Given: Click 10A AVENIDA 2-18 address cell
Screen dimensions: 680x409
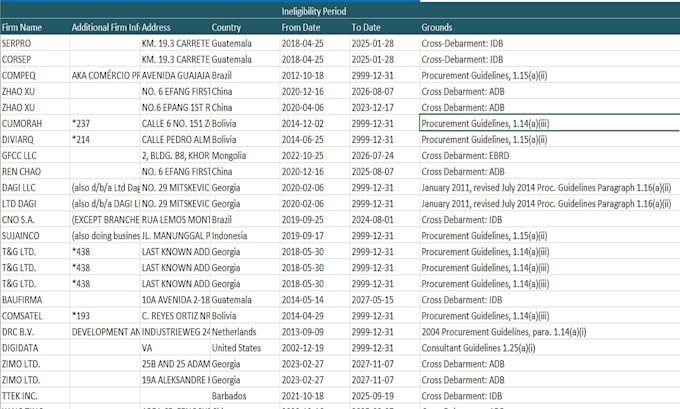Looking at the screenshot, I should click(175, 300).
